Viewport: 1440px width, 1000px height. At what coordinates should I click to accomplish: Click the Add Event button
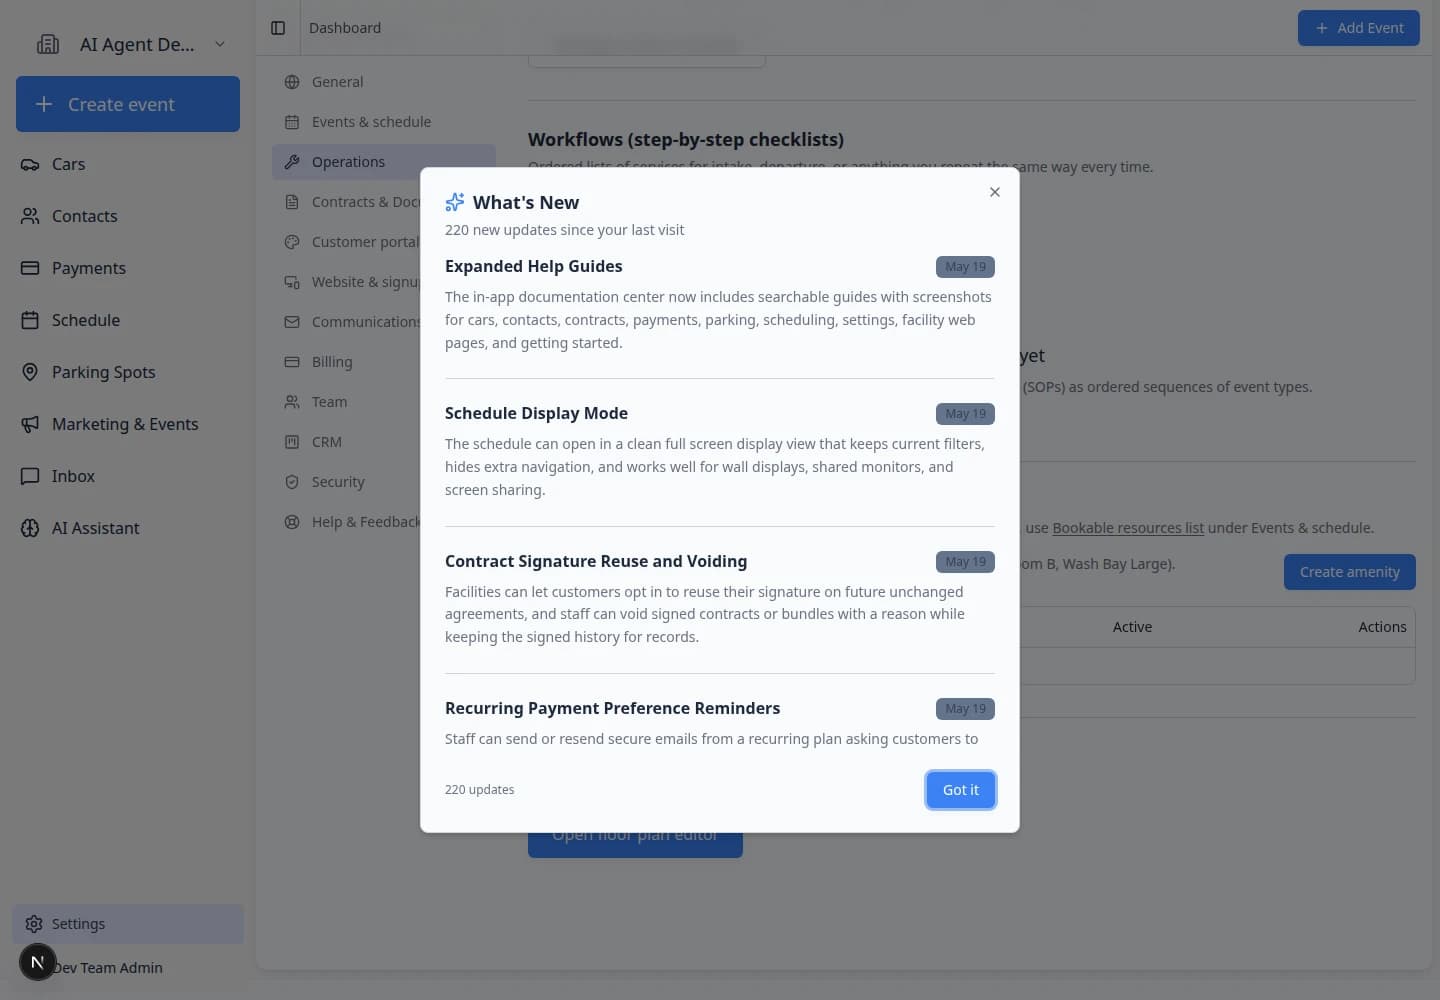[1358, 28]
